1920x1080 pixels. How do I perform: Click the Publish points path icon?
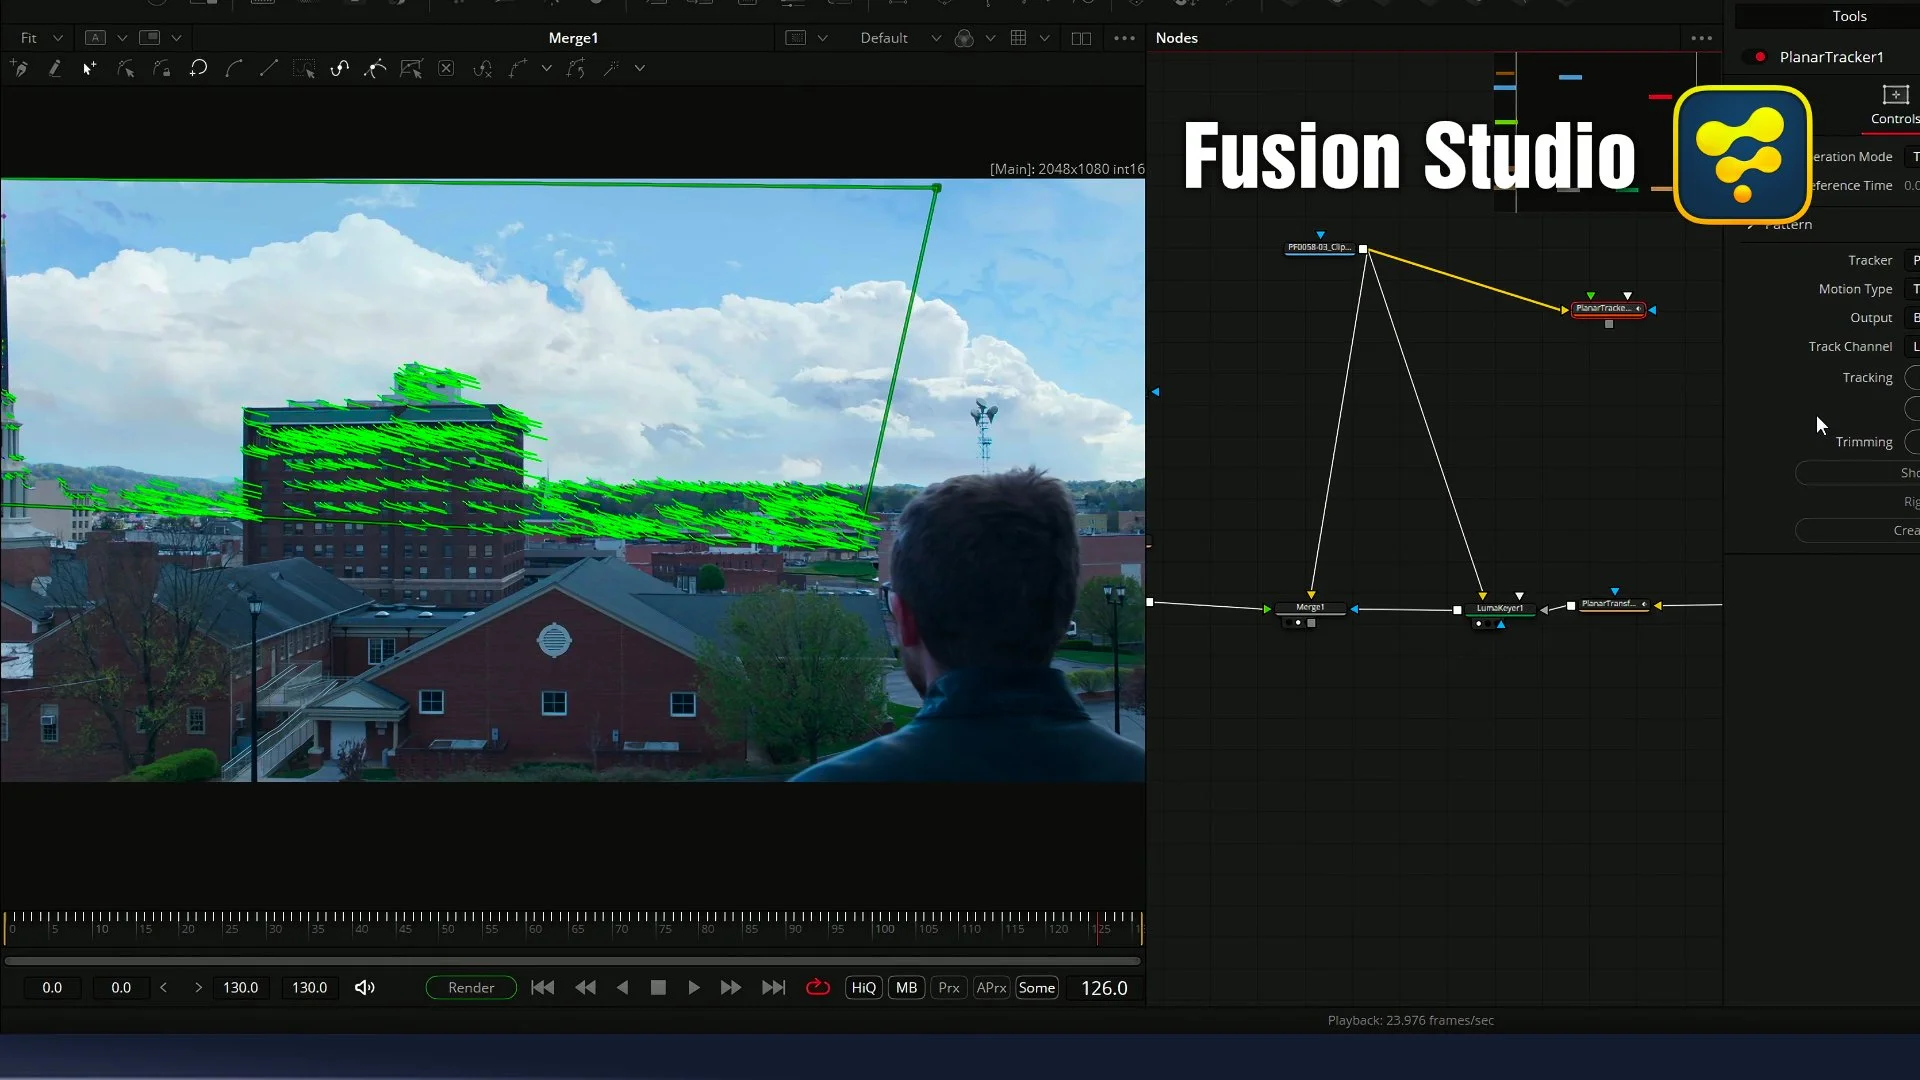coord(518,68)
